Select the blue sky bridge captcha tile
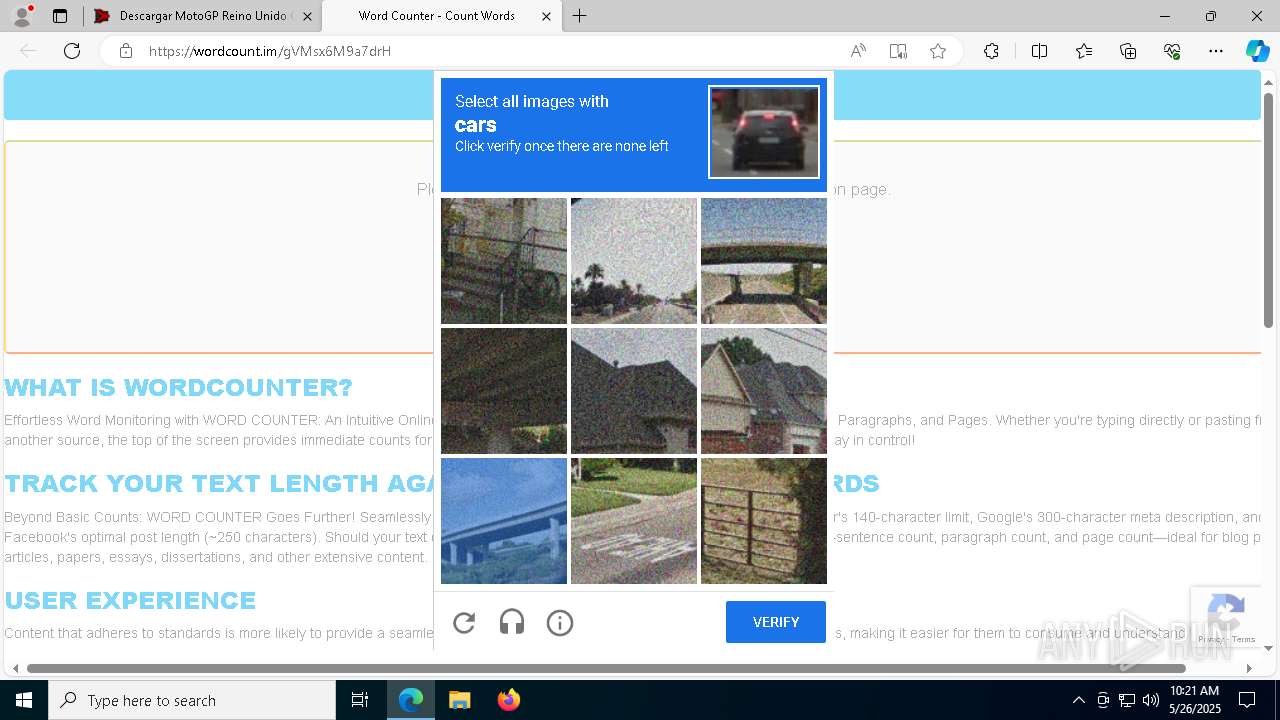The height and width of the screenshot is (720, 1280). [x=504, y=521]
